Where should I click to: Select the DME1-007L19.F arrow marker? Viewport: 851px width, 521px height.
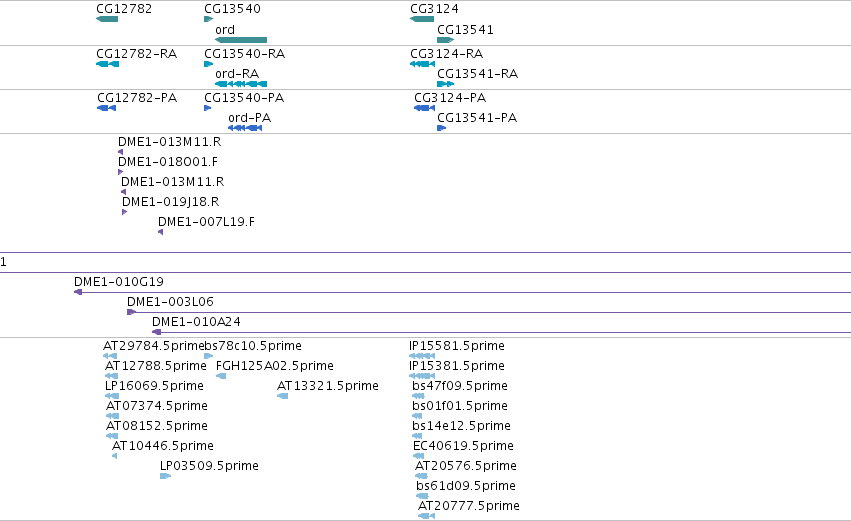click(160, 232)
